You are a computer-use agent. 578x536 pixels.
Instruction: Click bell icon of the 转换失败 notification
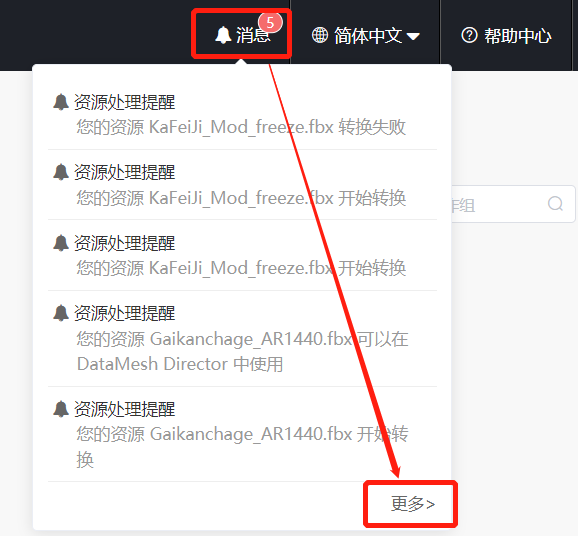click(x=61, y=102)
